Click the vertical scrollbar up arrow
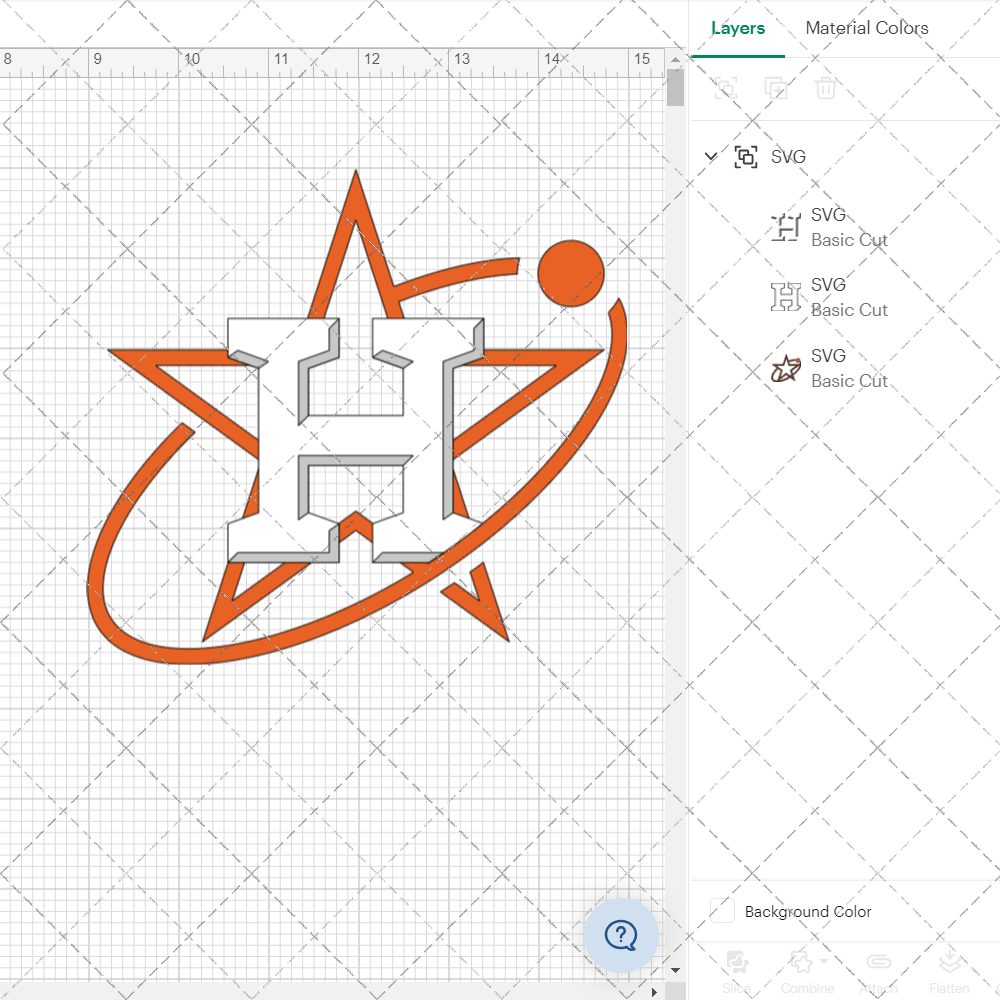 coord(675,59)
